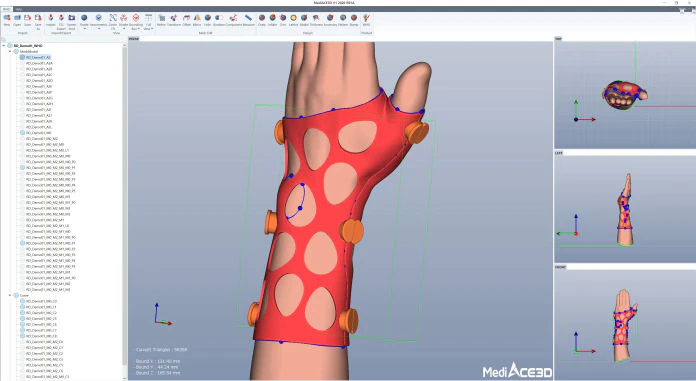Switch to the first ribbon tab
The height and width of the screenshot is (381, 696).
pyautogui.click(x=6, y=9)
